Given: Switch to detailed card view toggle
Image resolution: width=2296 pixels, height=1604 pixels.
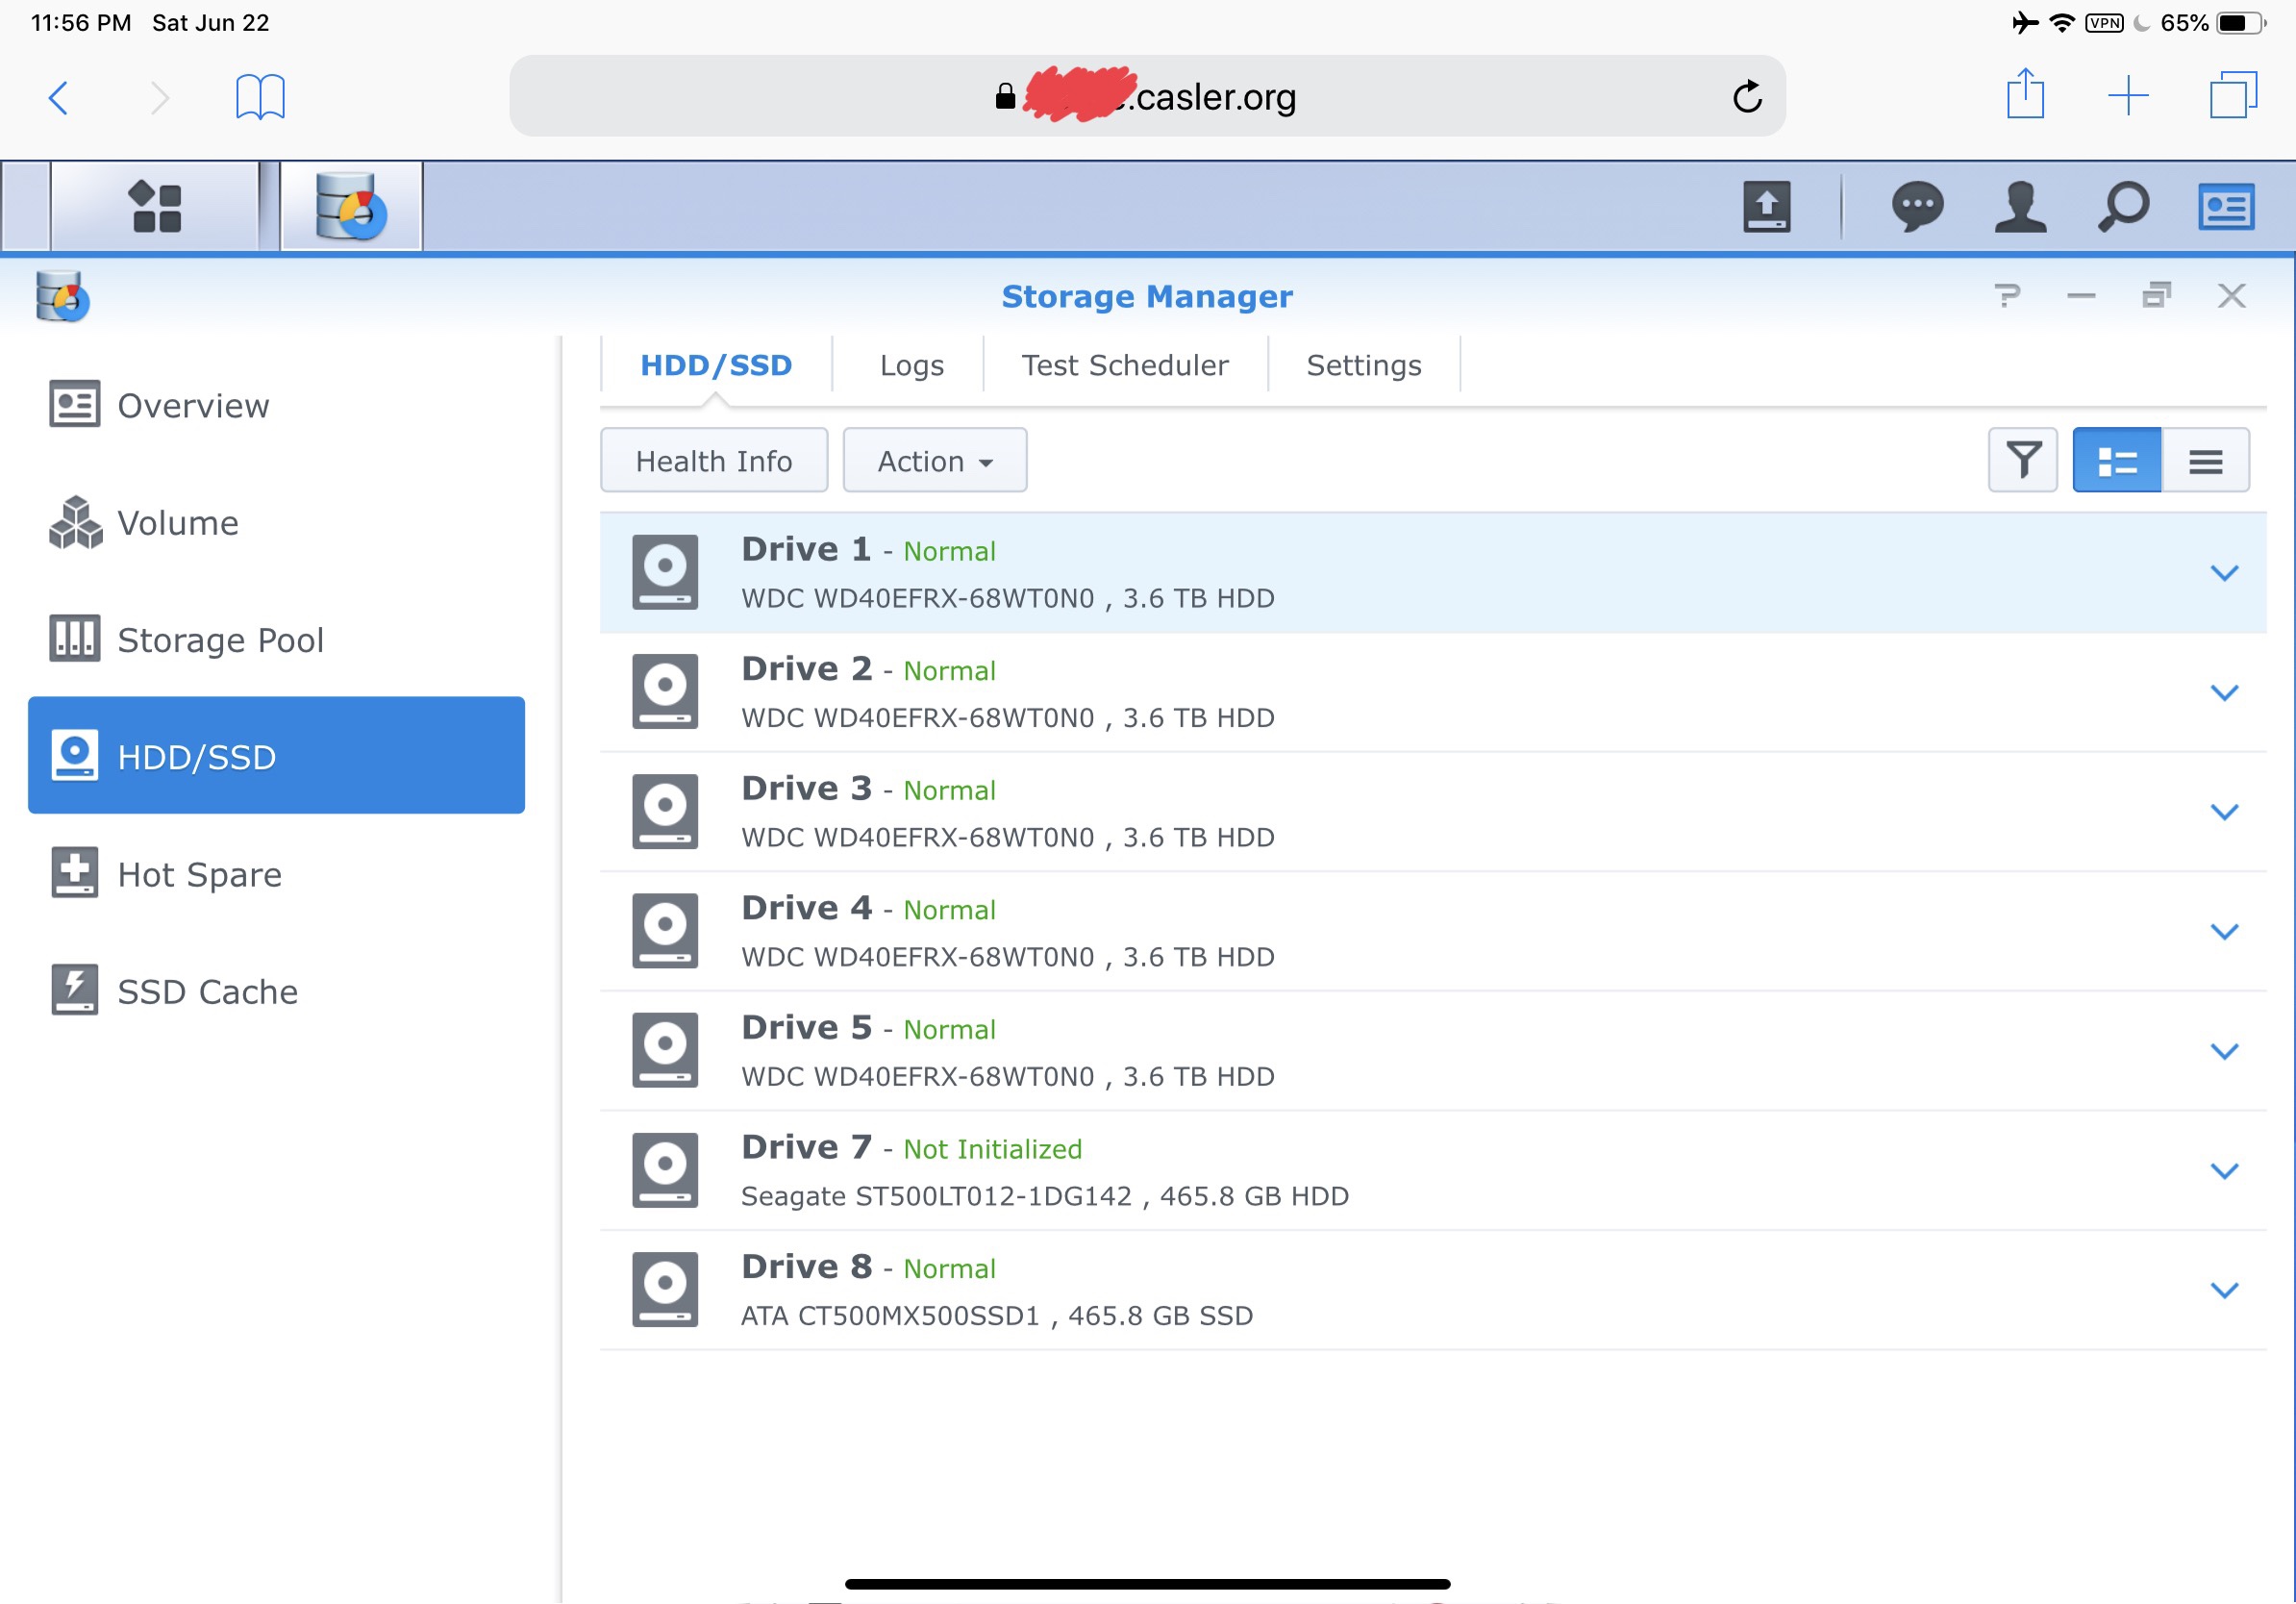Looking at the screenshot, I should [2116, 460].
